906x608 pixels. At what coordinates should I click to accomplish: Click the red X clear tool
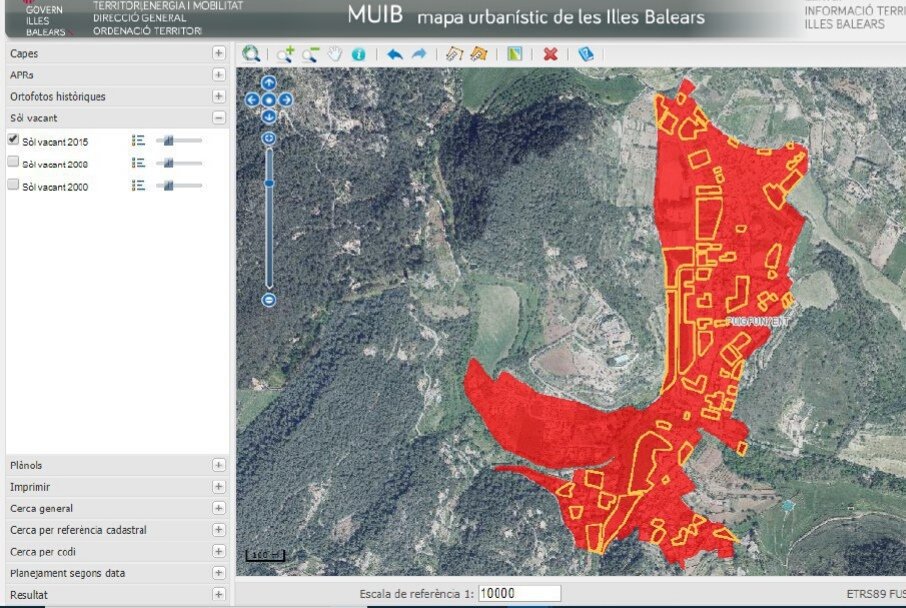pyautogui.click(x=551, y=54)
